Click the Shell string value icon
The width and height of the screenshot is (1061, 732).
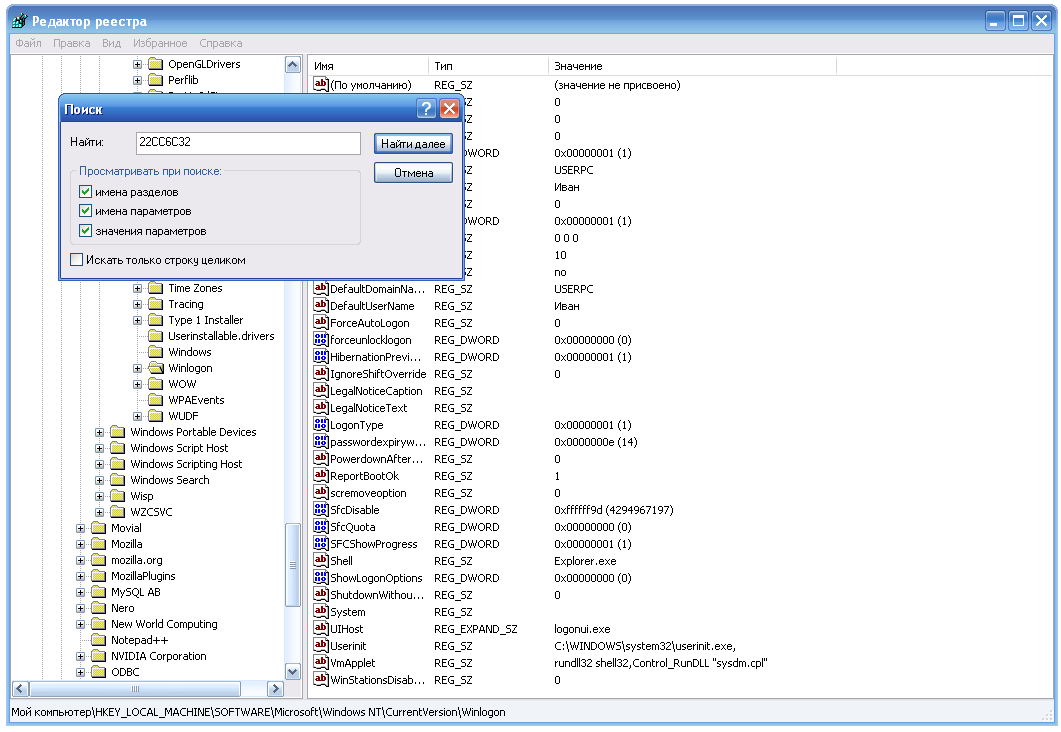tap(321, 561)
